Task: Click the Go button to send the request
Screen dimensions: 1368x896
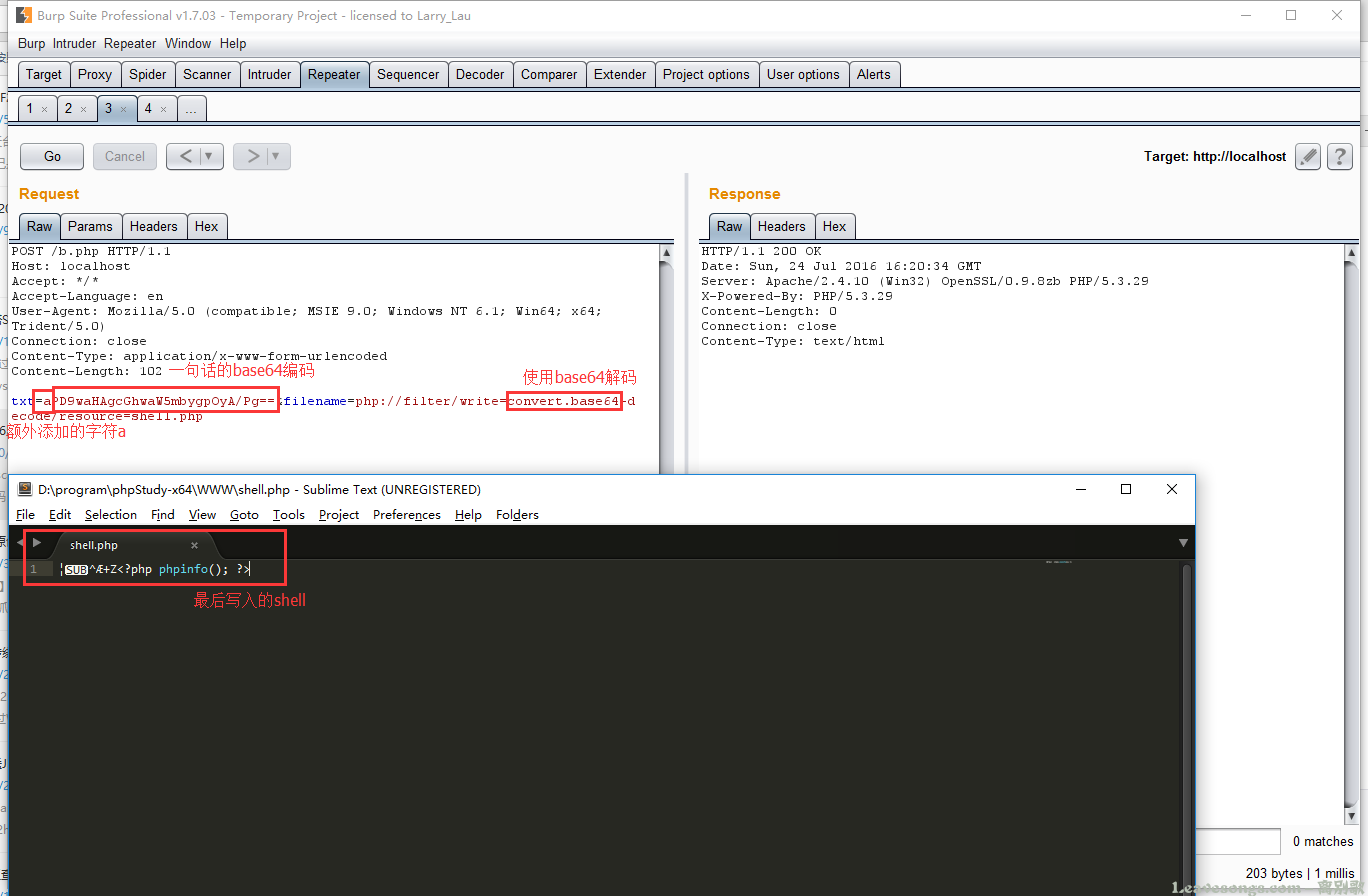Action: (53, 156)
